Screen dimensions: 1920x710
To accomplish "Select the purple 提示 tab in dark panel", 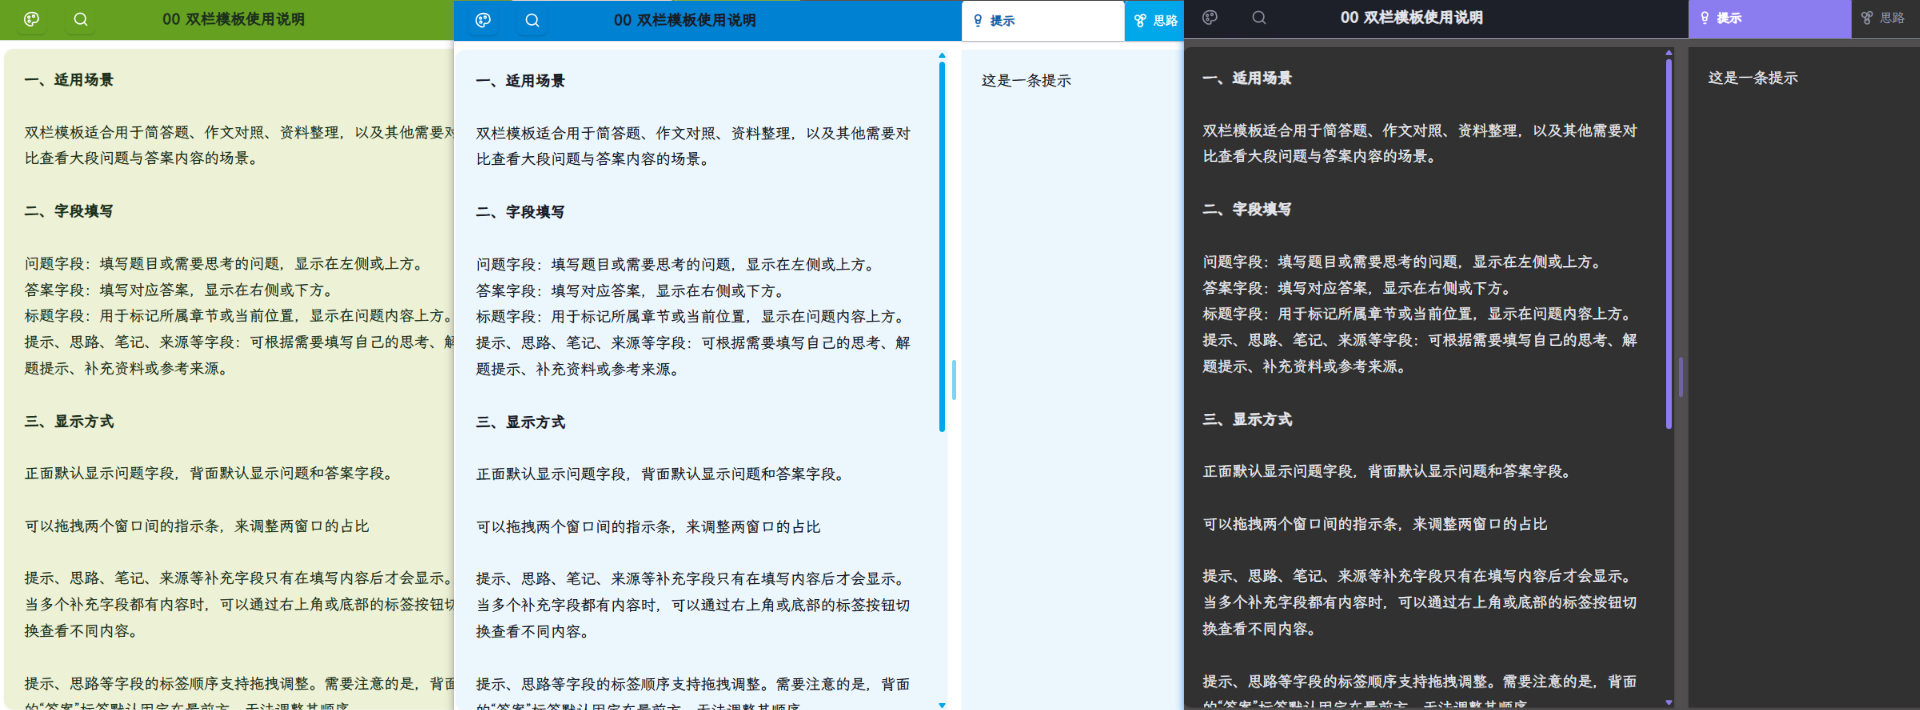I will [1770, 18].
